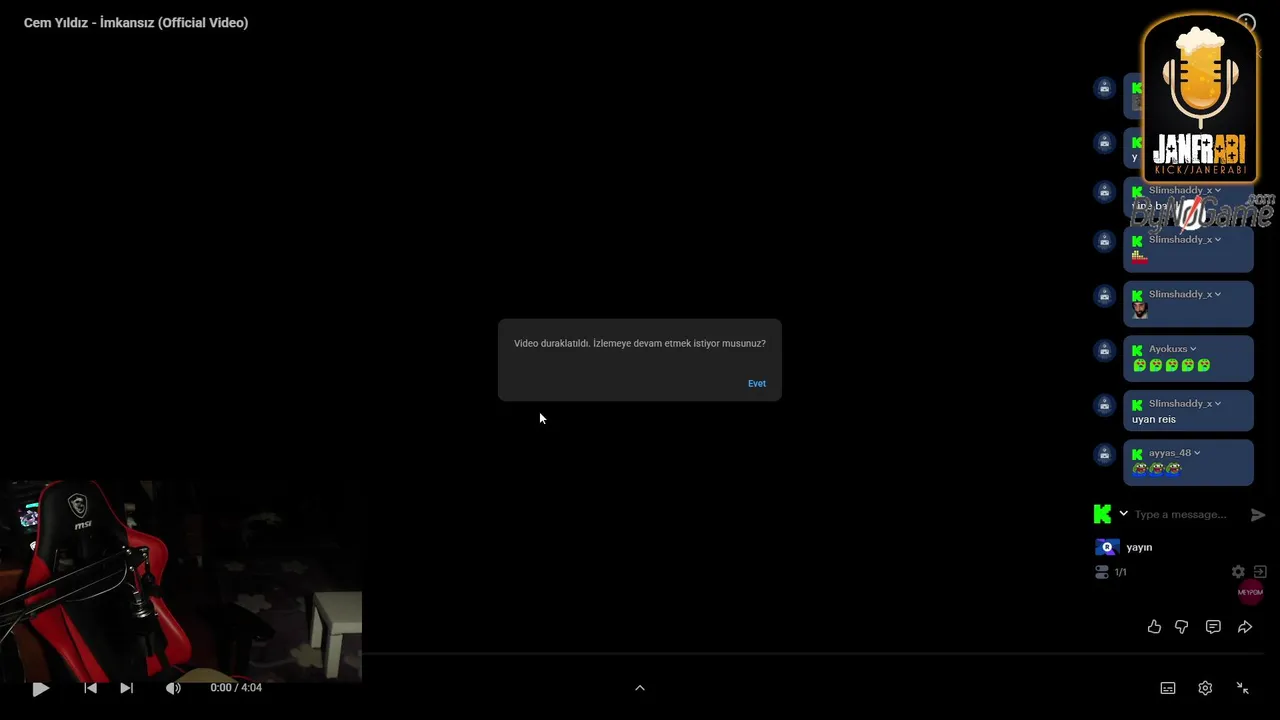1280x720 pixels.
Task: Click the Ayokuxs username
Action: [x=1168, y=349]
